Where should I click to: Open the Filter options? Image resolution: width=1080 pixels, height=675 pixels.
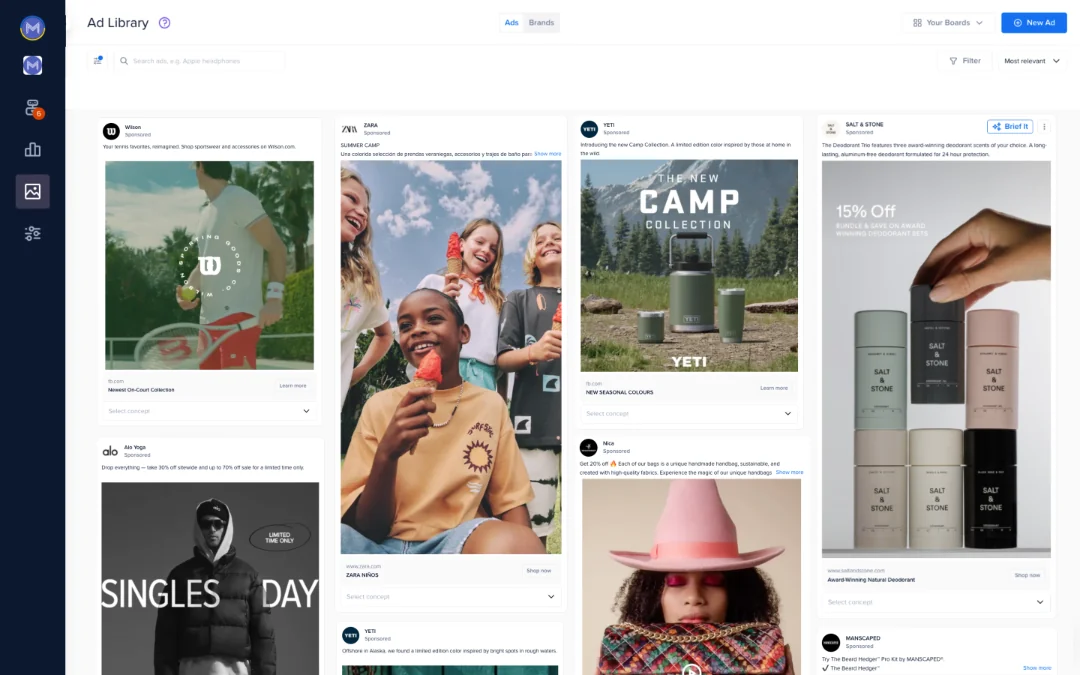point(965,61)
